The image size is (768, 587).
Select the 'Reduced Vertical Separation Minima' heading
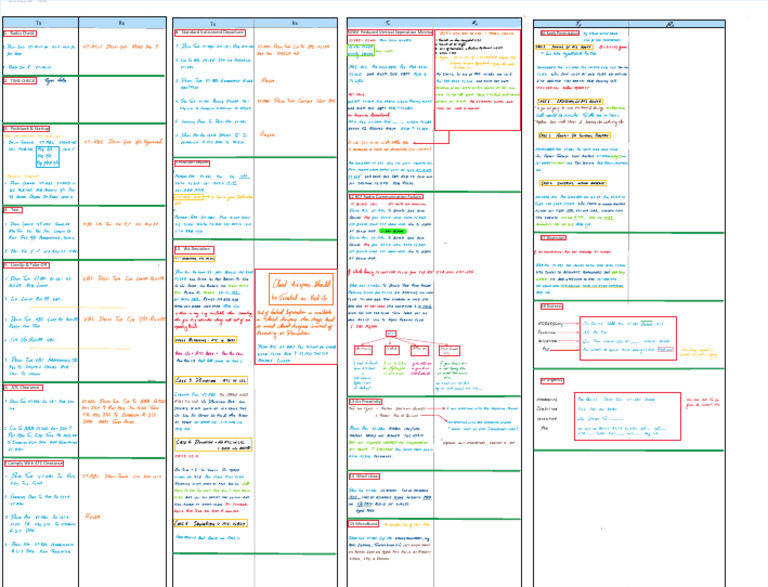(390, 32)
